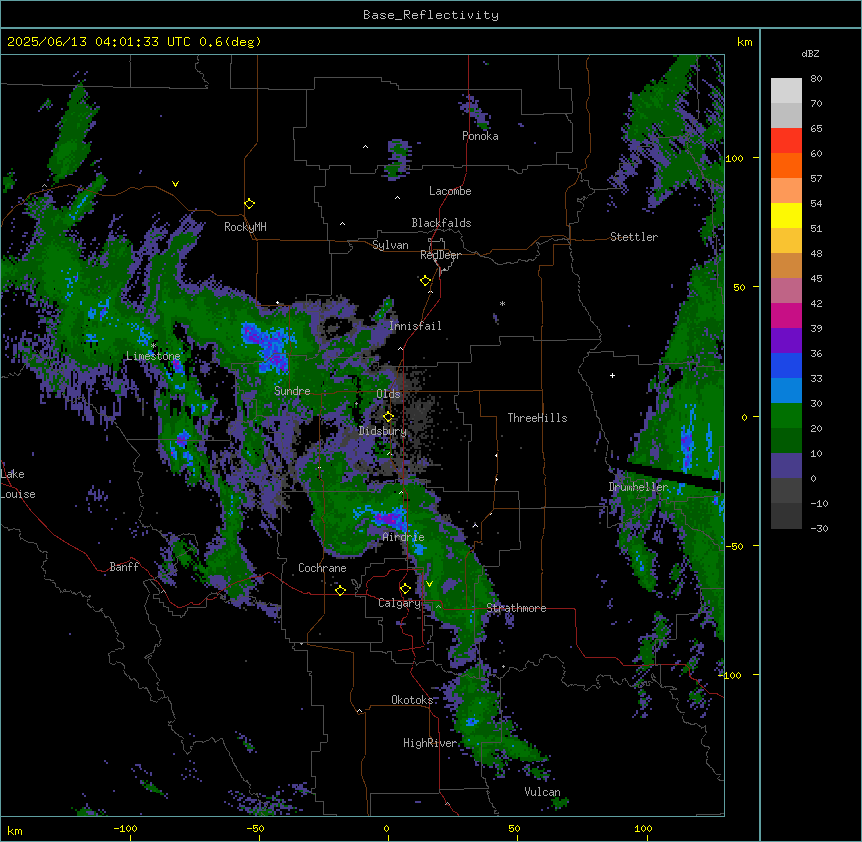Click the Sylvan label

(x=390, y=245)
